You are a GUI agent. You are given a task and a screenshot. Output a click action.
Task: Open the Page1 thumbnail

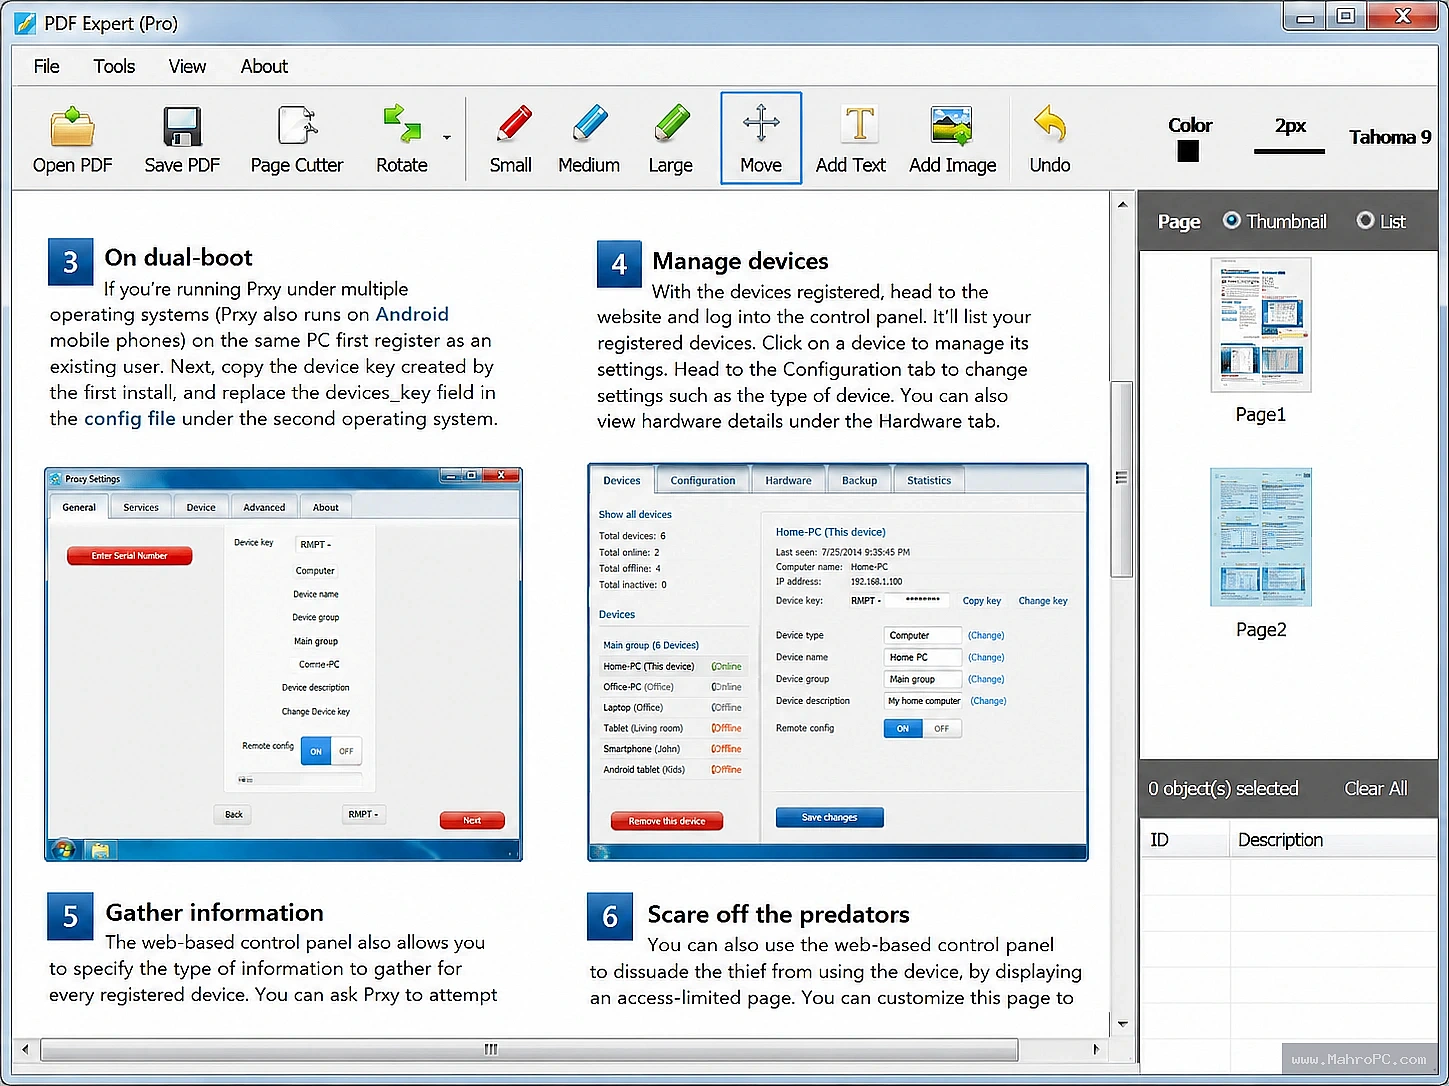pyautogui.click(x=1261, y=325)
